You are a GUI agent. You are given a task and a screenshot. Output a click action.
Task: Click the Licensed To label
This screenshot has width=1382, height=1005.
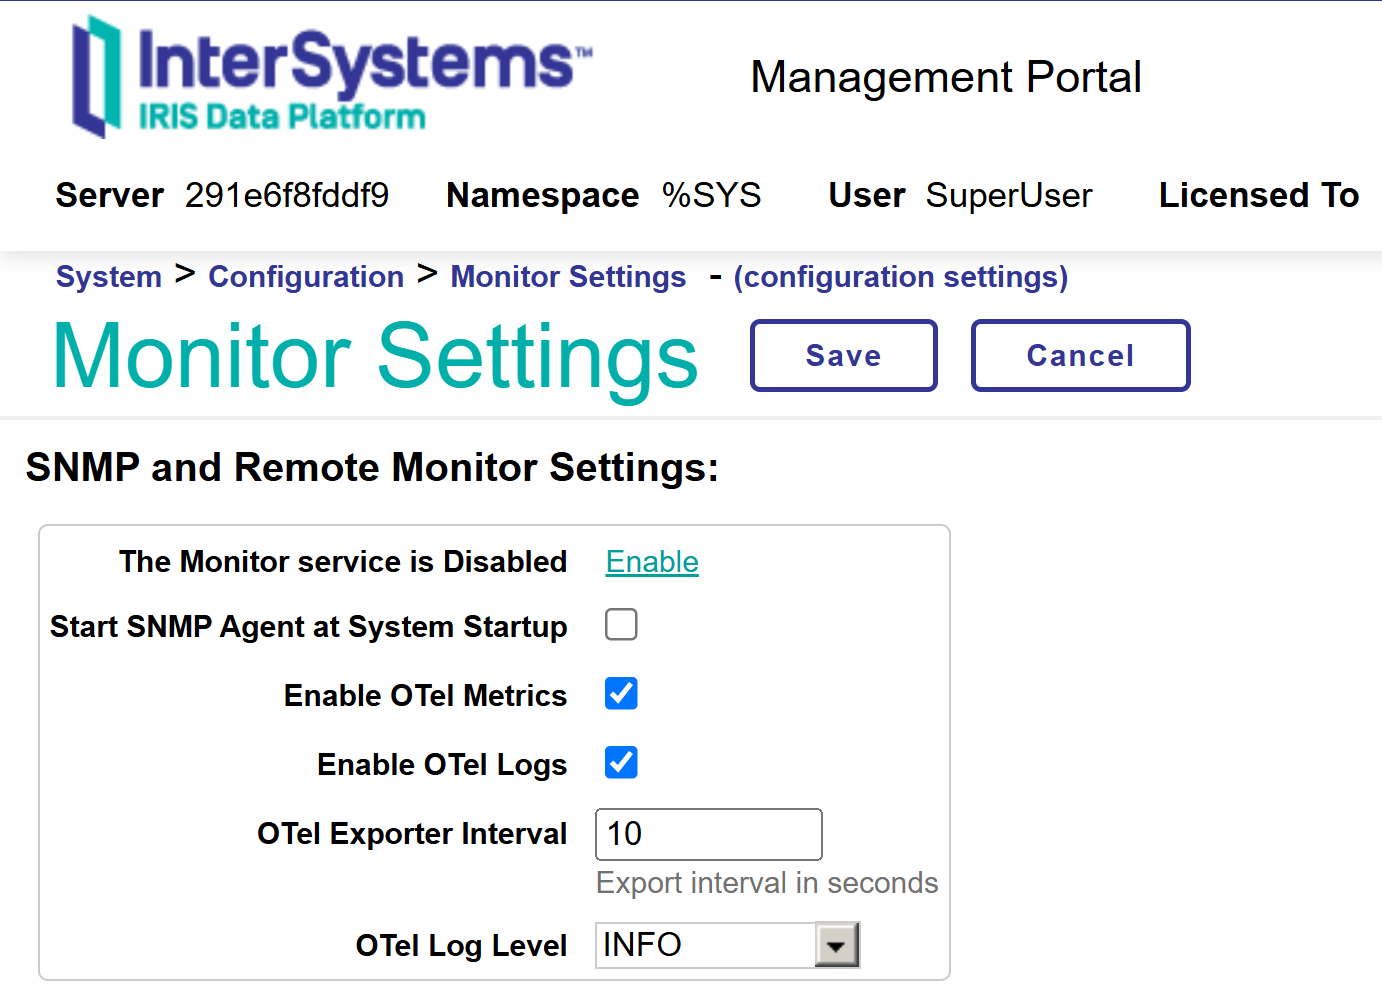(1258, 195)
